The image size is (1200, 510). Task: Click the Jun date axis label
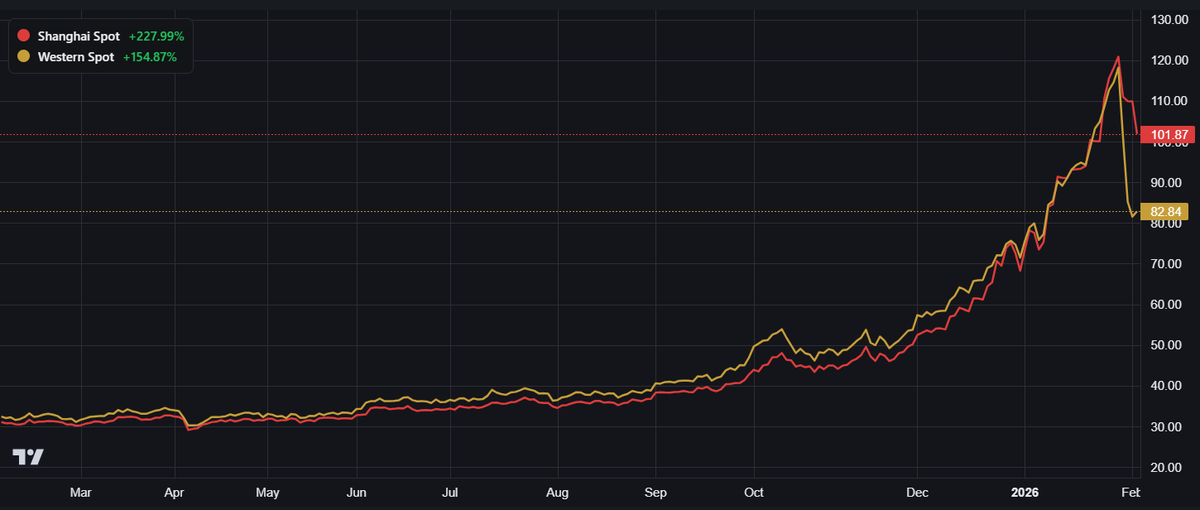[x=357, y=493]
